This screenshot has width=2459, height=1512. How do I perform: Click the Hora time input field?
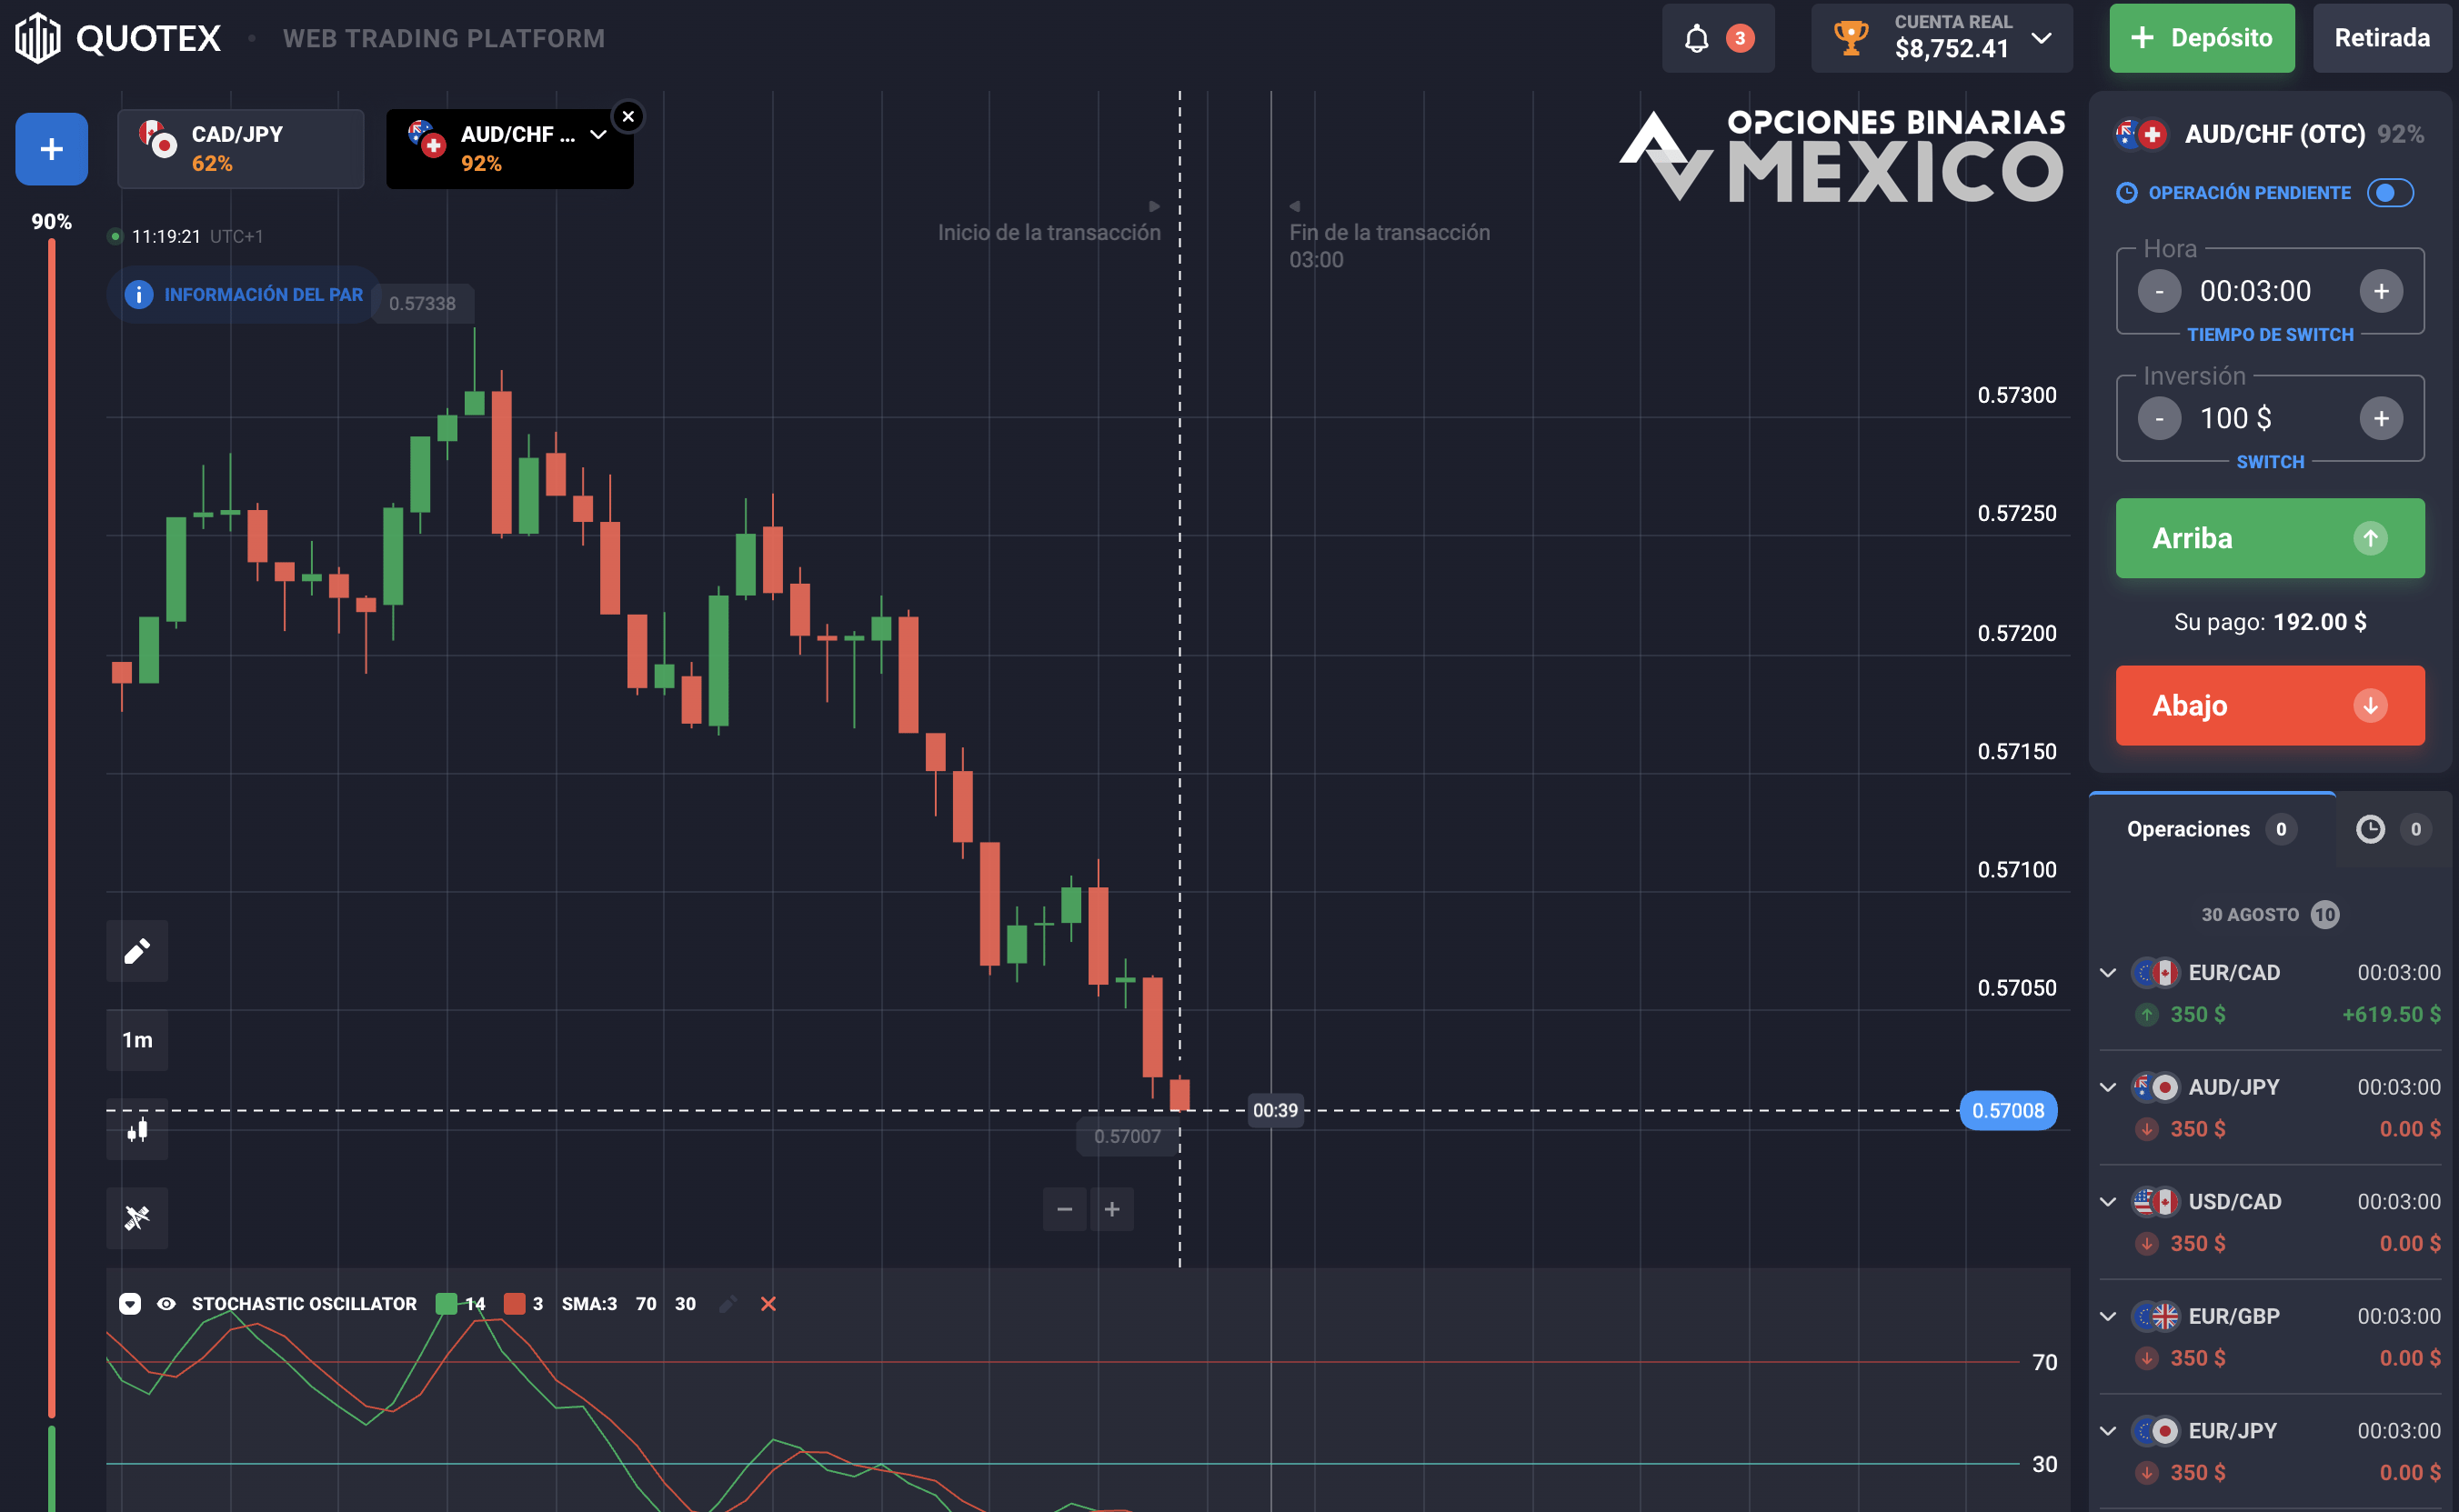(2270, 291)
